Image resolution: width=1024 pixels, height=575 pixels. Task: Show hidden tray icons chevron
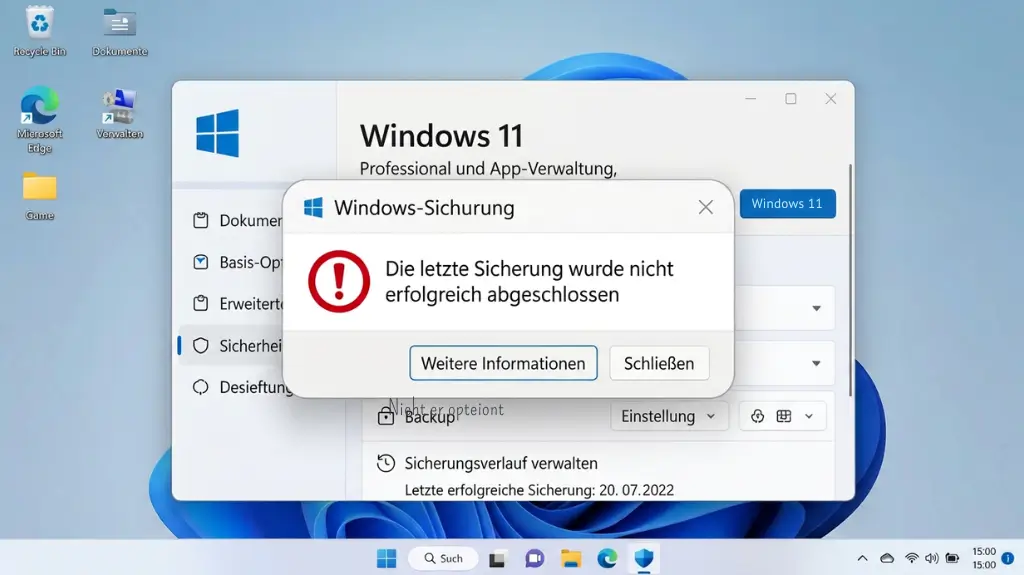pos(863,559)
